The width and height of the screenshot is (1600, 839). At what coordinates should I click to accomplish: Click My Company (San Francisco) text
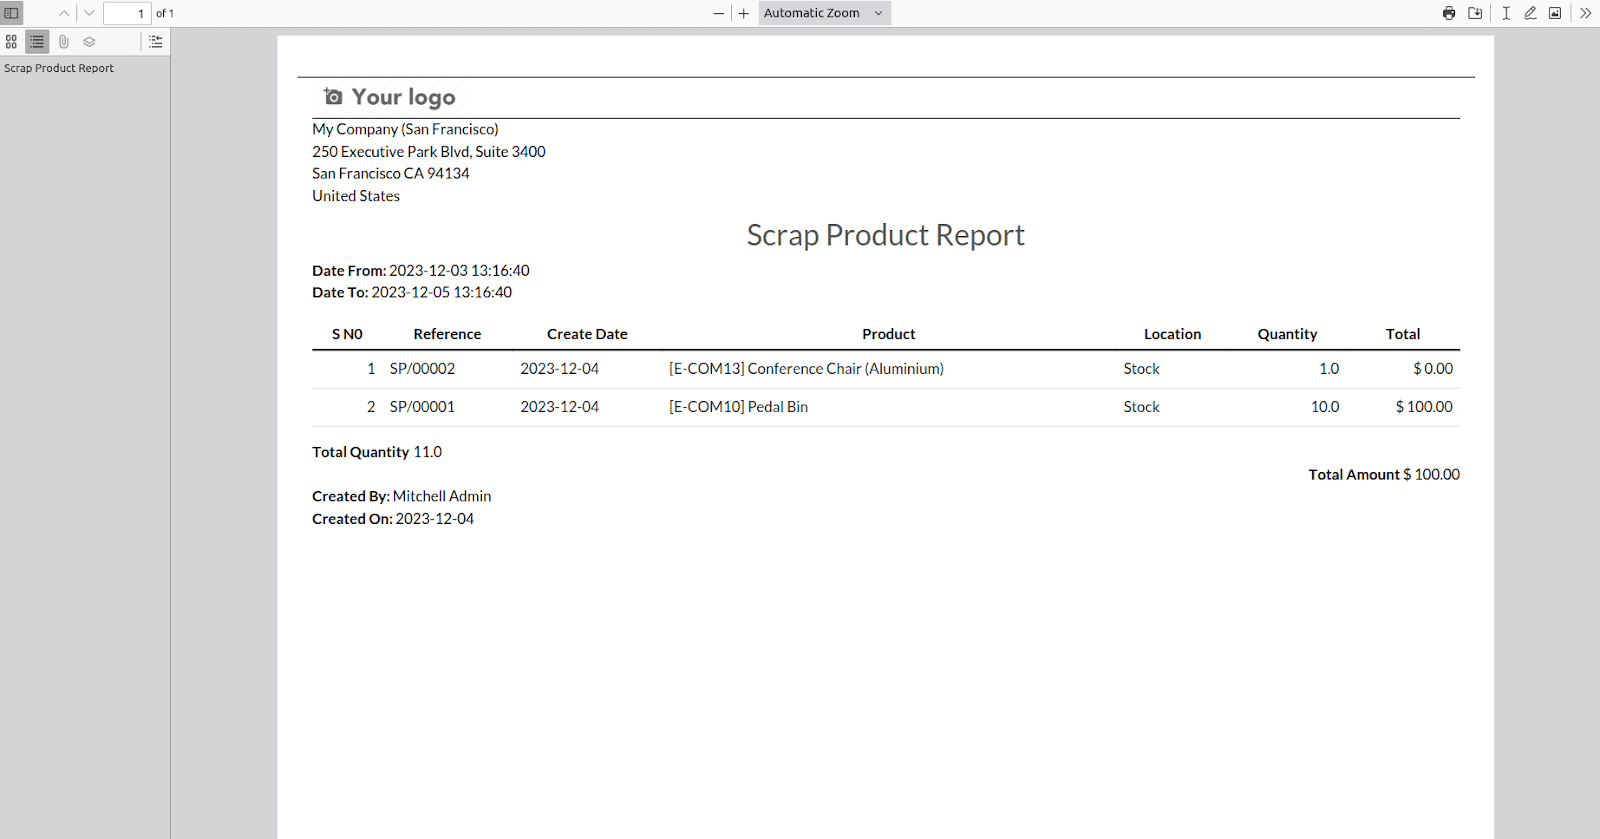[405, 129]
